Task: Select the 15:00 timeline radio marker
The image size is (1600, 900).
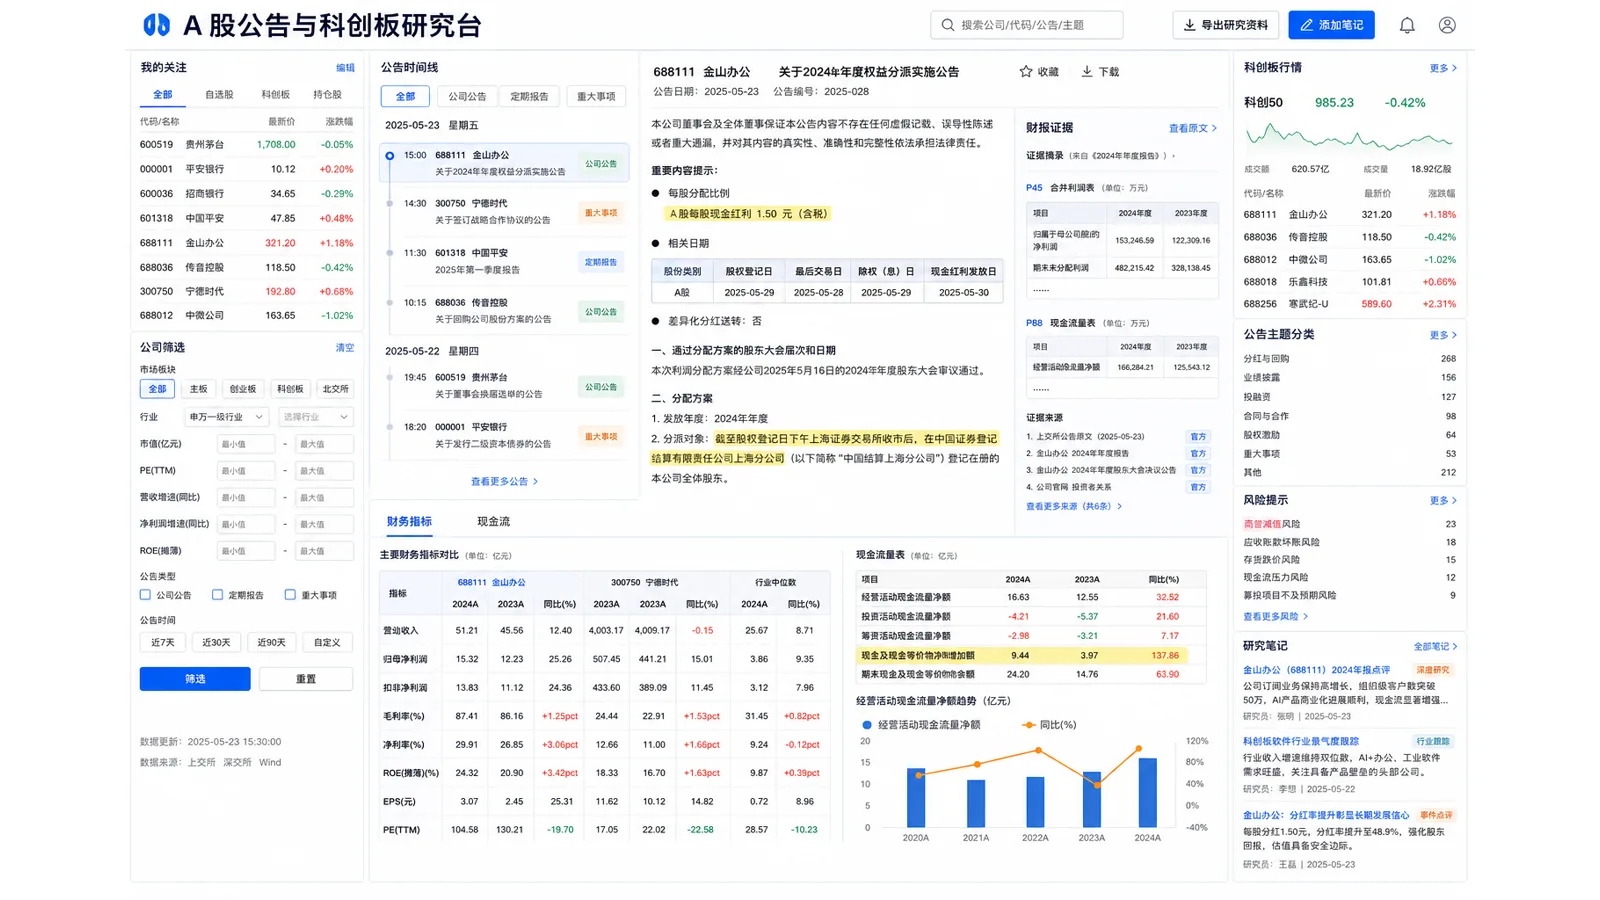Action: [x=390, y=156]
